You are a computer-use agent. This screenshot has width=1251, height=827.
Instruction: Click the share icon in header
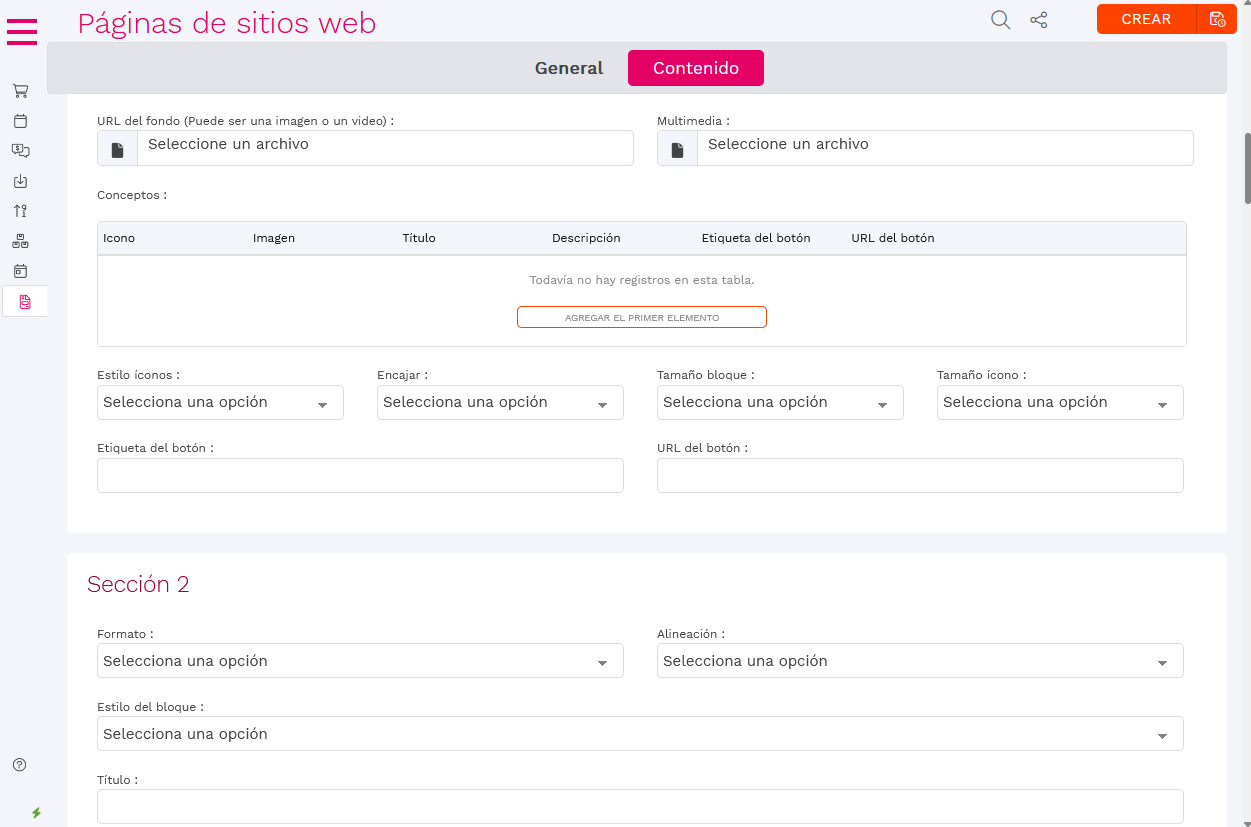pos(1039,20)
